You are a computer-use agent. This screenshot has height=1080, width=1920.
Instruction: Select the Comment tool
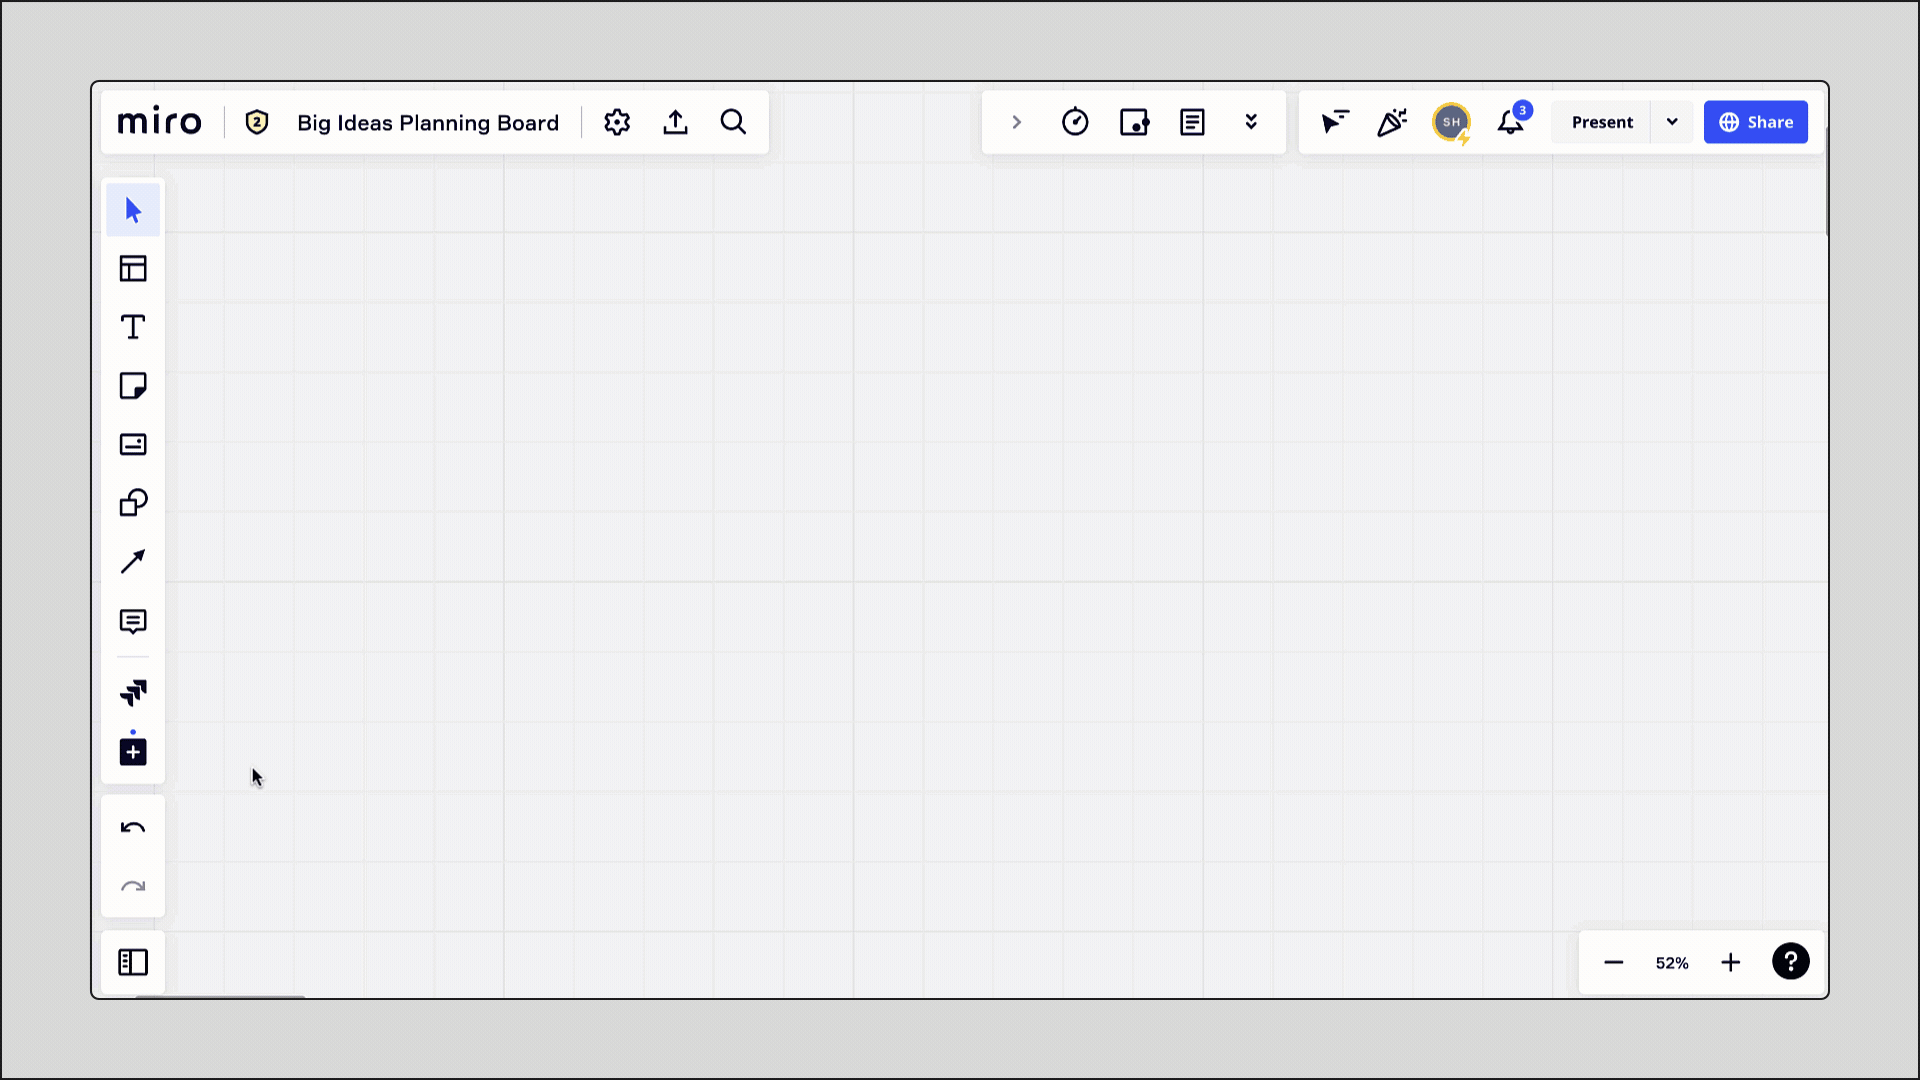pos(133,621)
